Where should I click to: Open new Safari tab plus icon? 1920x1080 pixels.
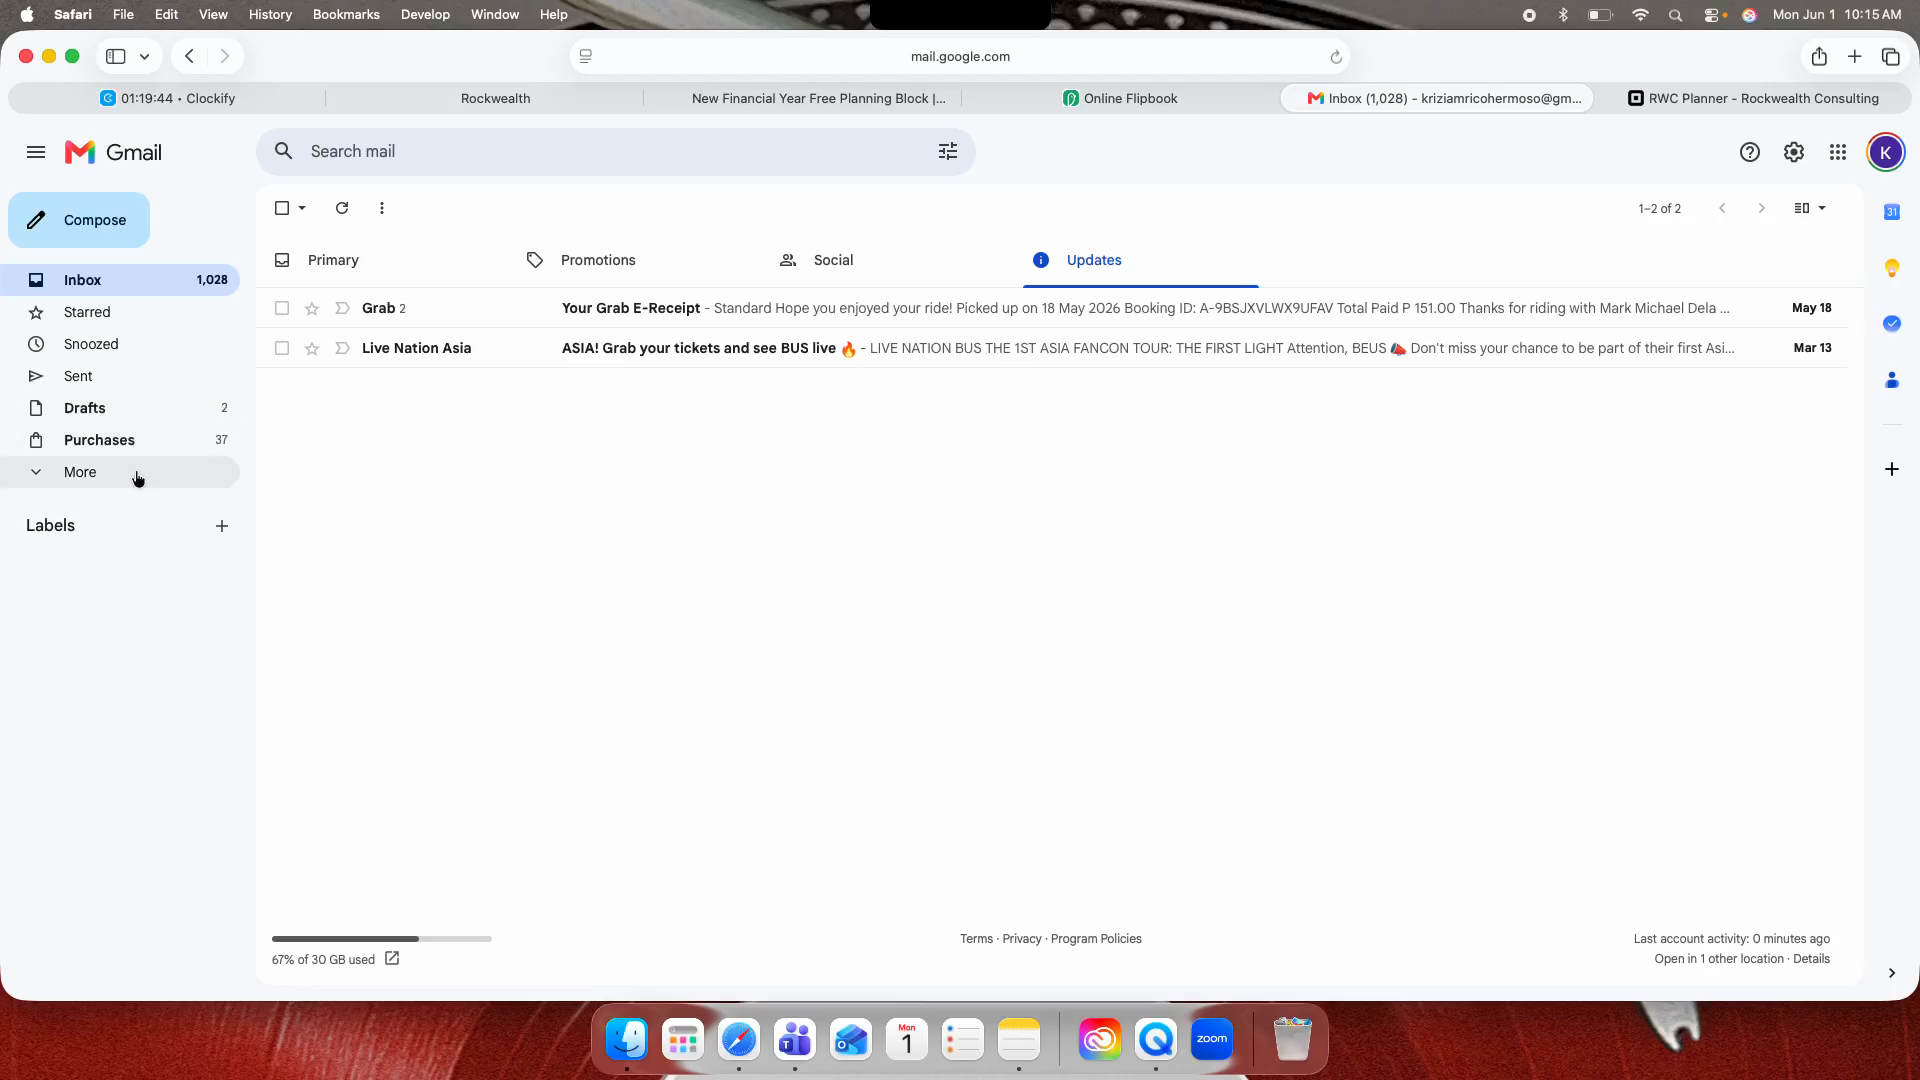coord(1854,57)
